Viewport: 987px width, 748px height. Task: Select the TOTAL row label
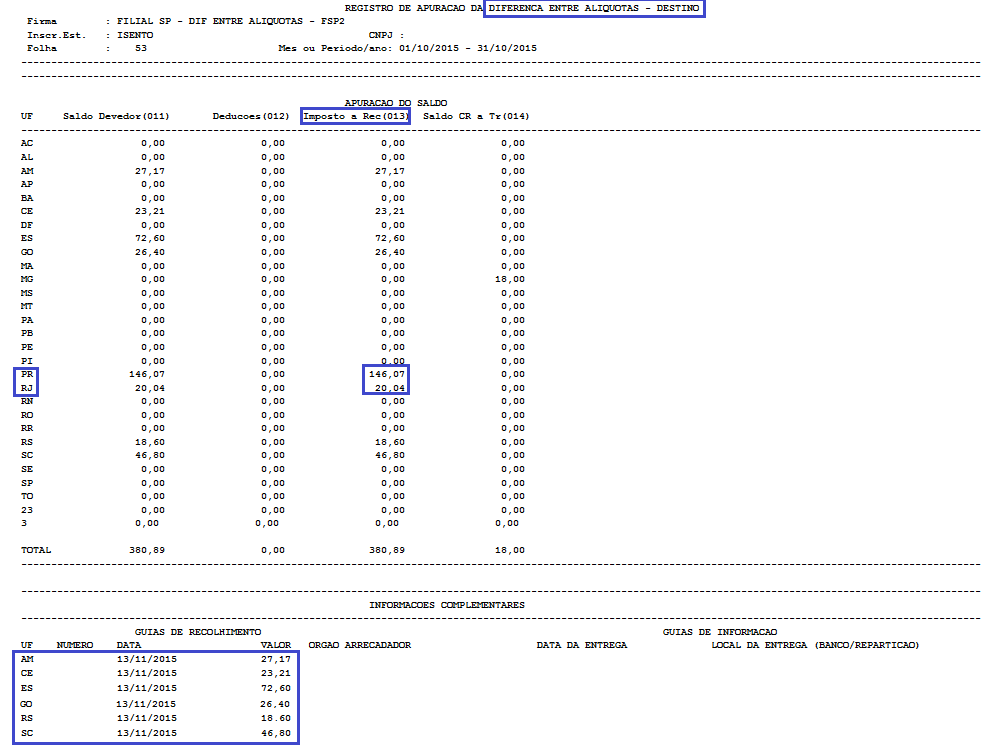pos(36,550)
